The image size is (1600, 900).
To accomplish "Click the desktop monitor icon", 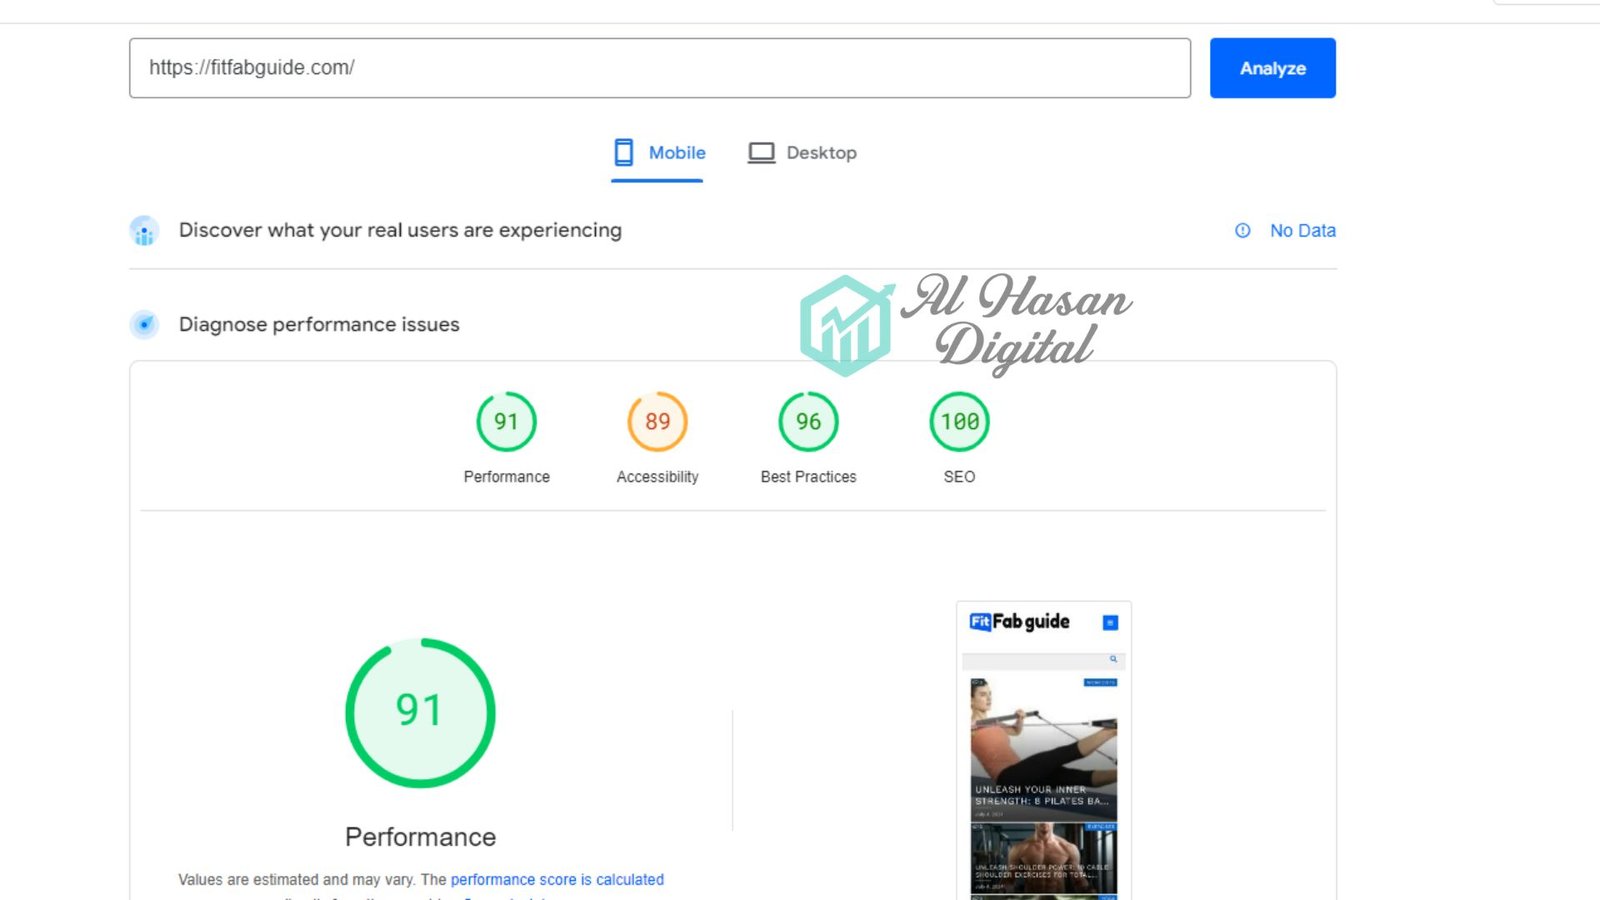I will point(761,153).
